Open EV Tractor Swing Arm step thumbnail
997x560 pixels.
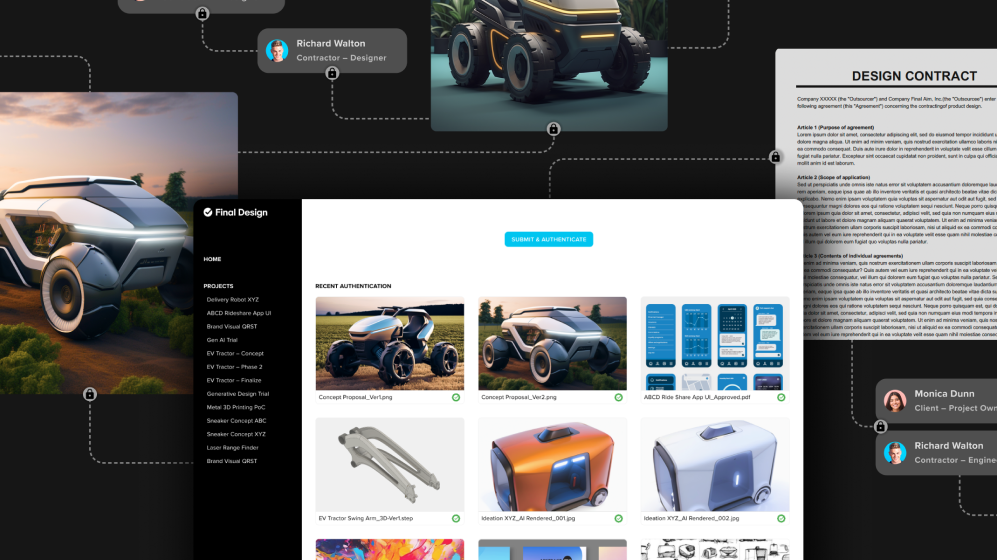(390, 465)
